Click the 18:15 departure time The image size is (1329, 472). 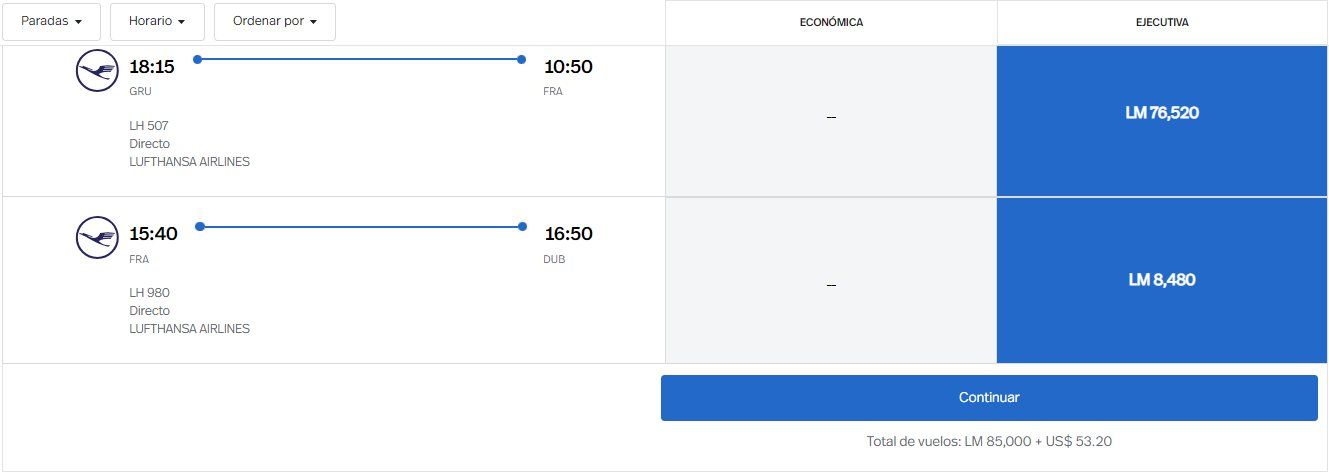(x=152, y=67)
